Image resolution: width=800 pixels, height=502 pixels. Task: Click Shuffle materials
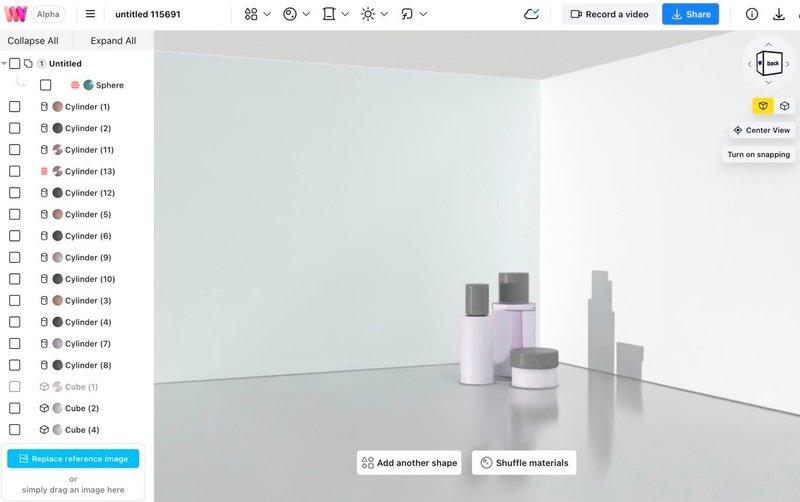tap(524, 463)
